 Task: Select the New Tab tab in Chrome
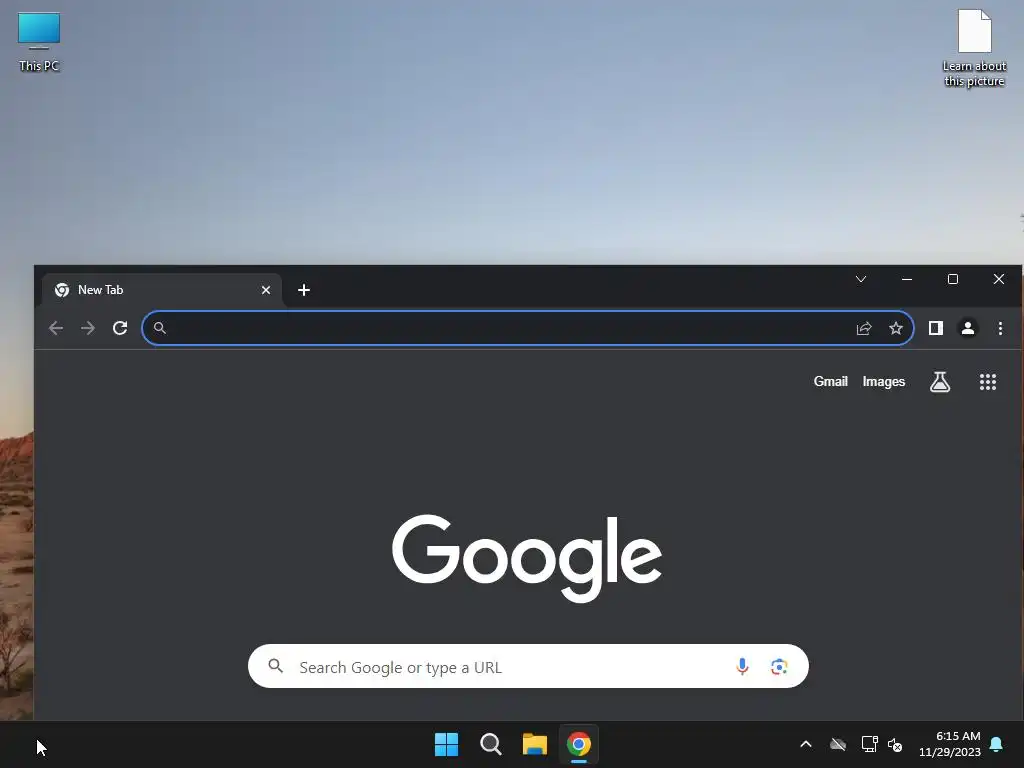(161, 290)
